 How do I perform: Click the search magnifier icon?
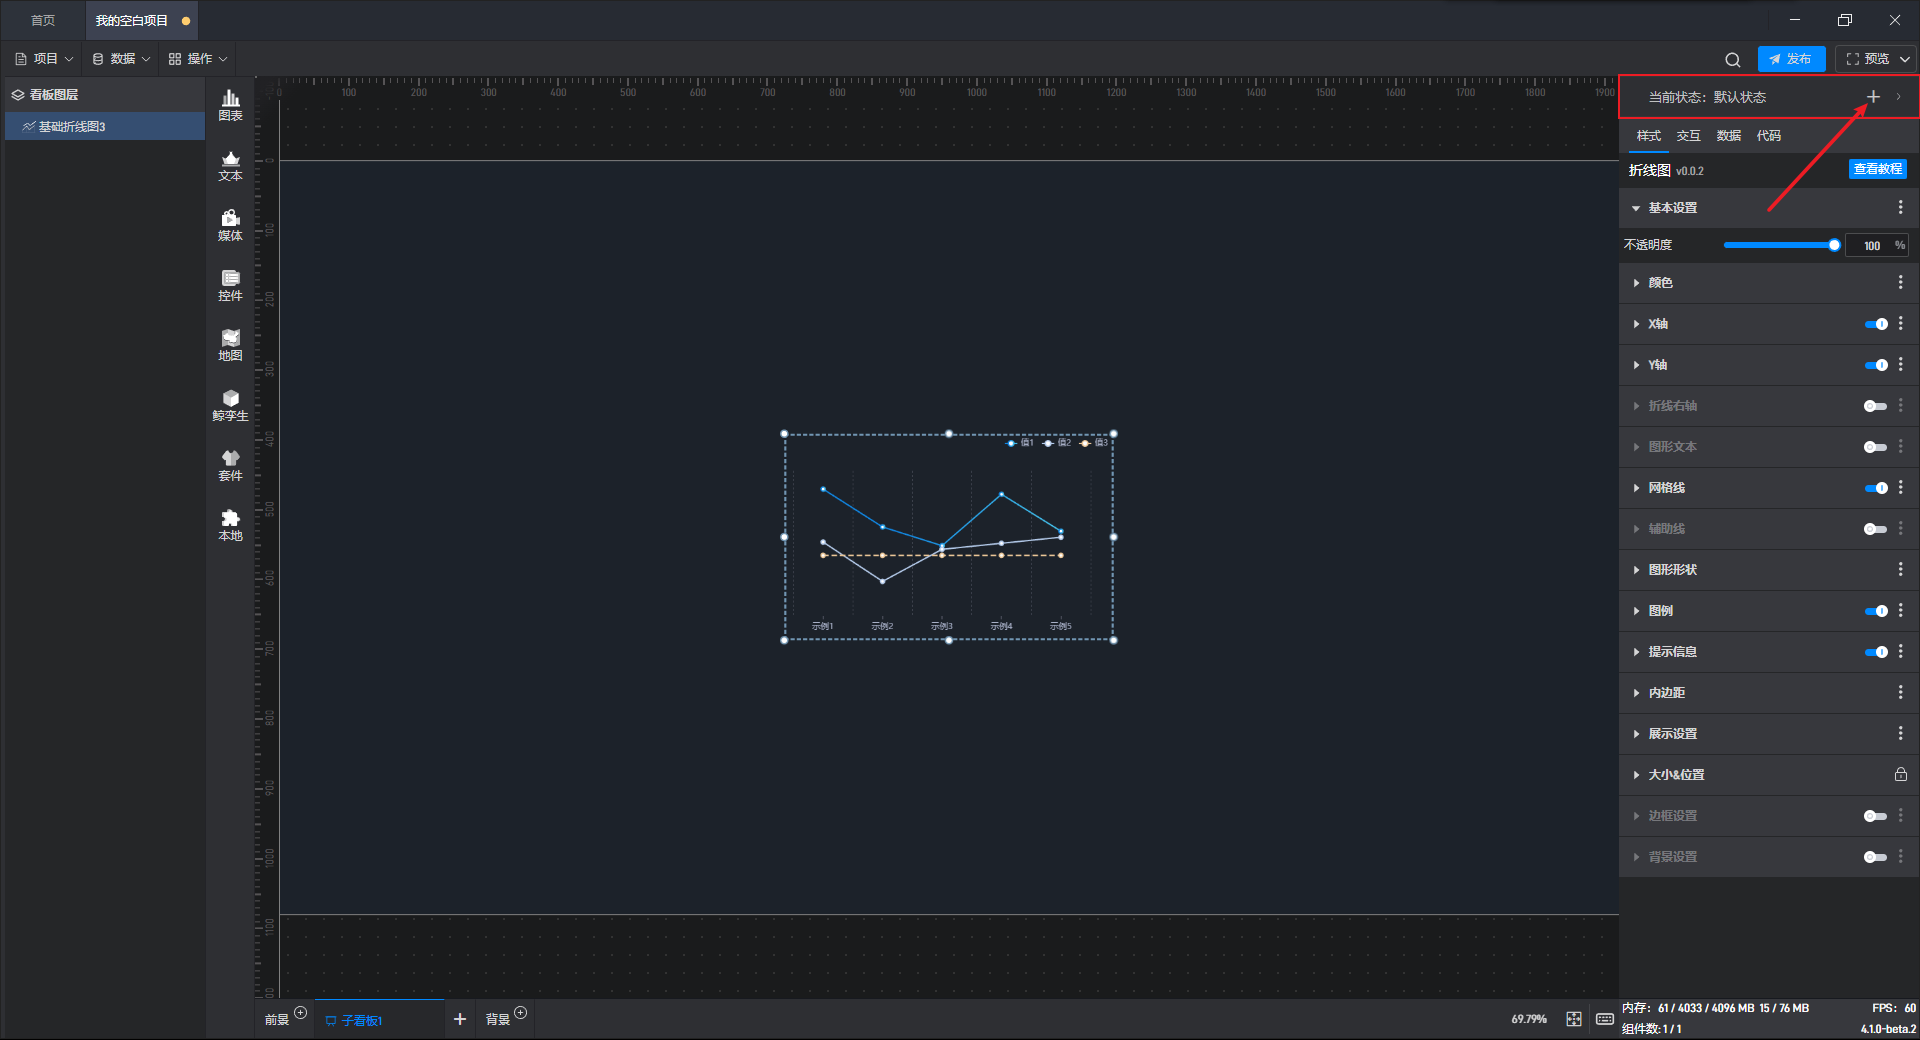click(1733, 59)
